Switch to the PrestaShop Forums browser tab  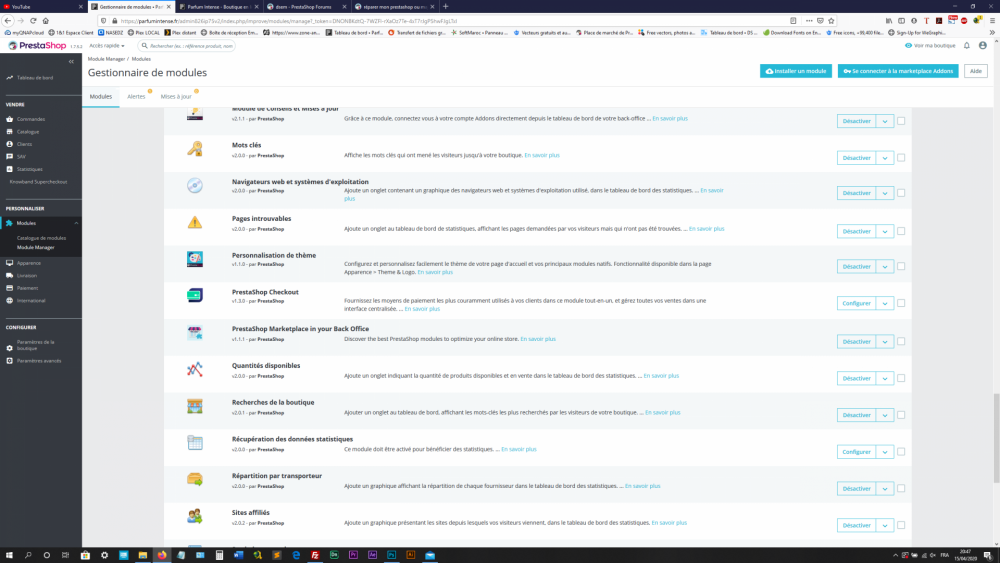[307, 6]
